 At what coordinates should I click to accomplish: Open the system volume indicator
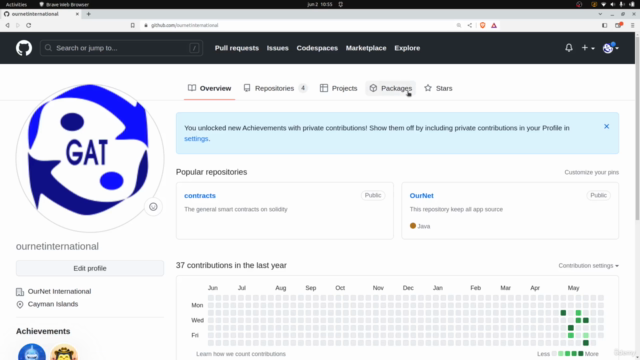pyautogui.click(x=613, y=4)
